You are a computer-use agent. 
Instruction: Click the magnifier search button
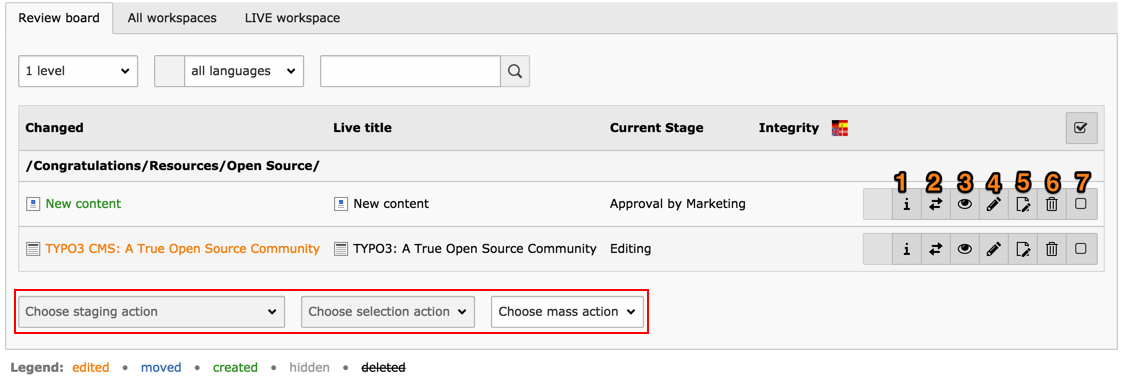pyautogui.click(x=515, y=71)
